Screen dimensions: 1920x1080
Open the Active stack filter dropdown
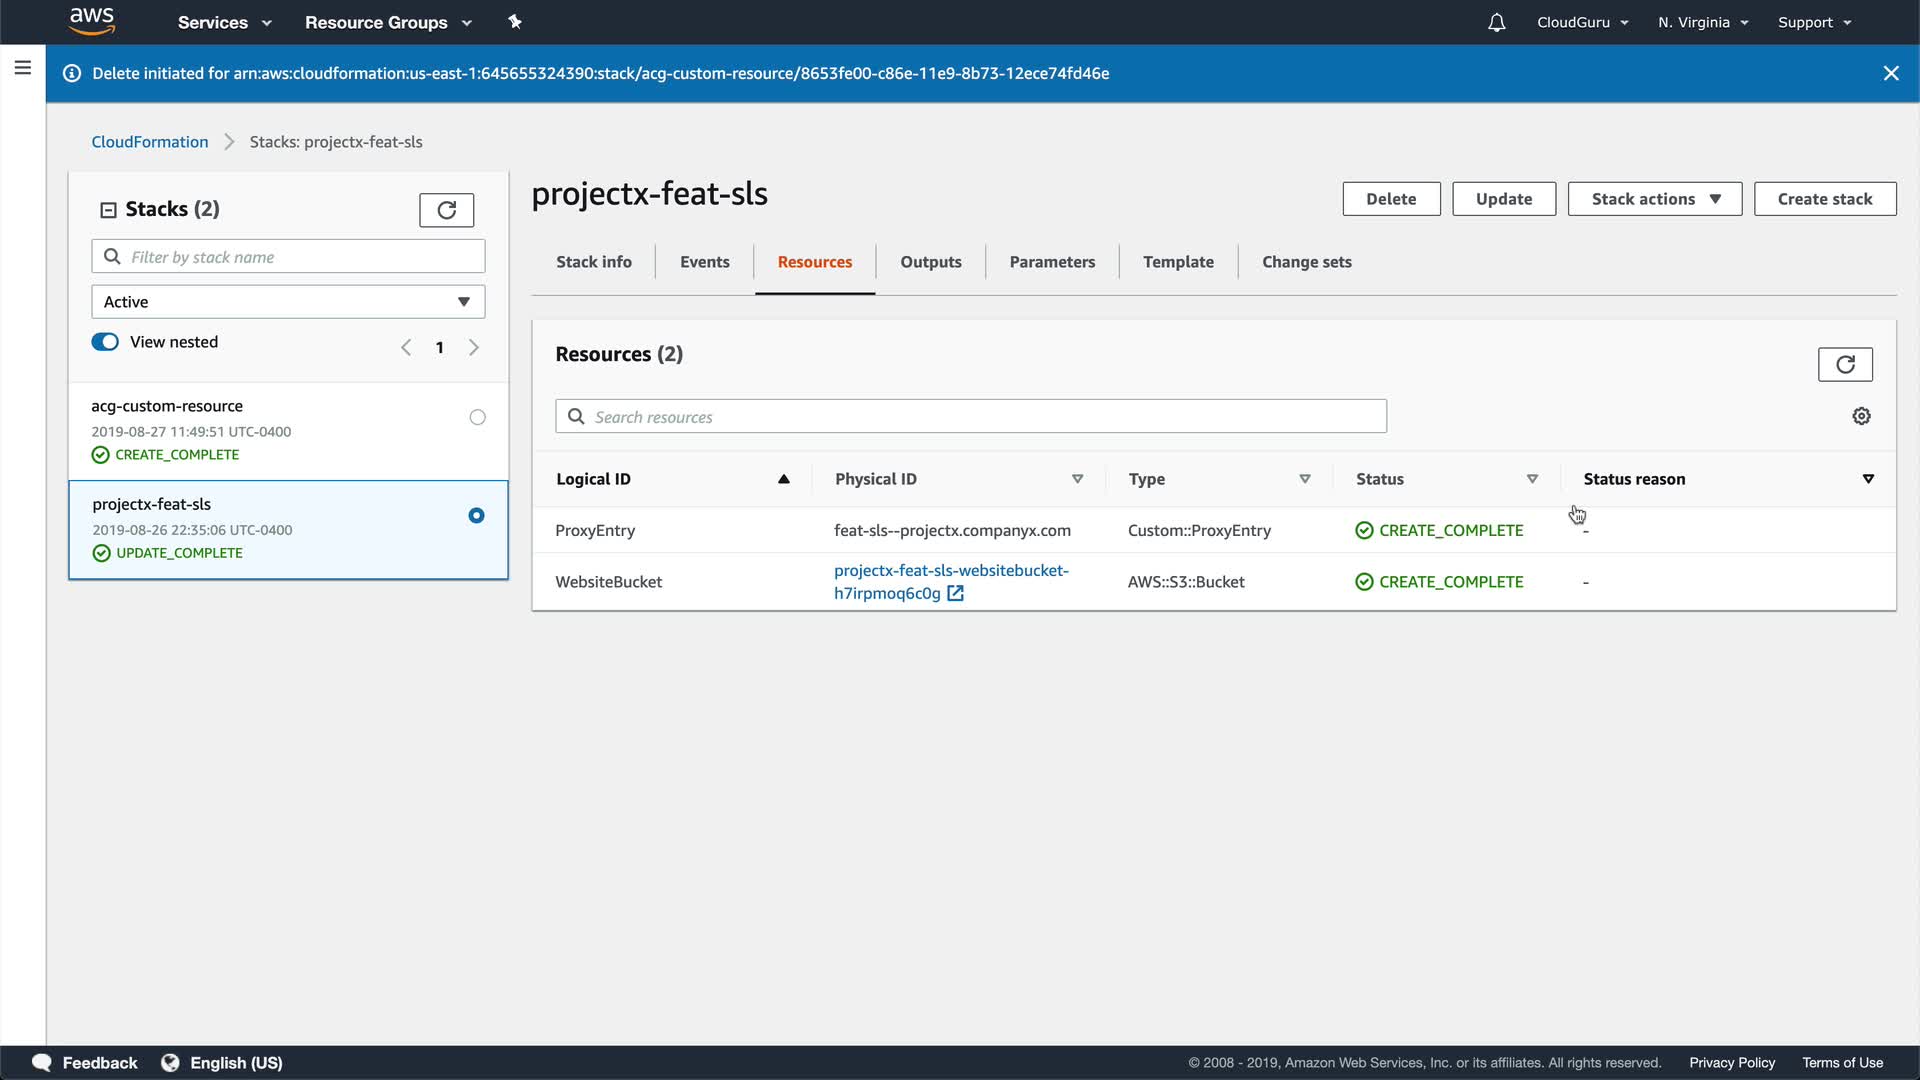pyautogui.click(x=288, y=302)
